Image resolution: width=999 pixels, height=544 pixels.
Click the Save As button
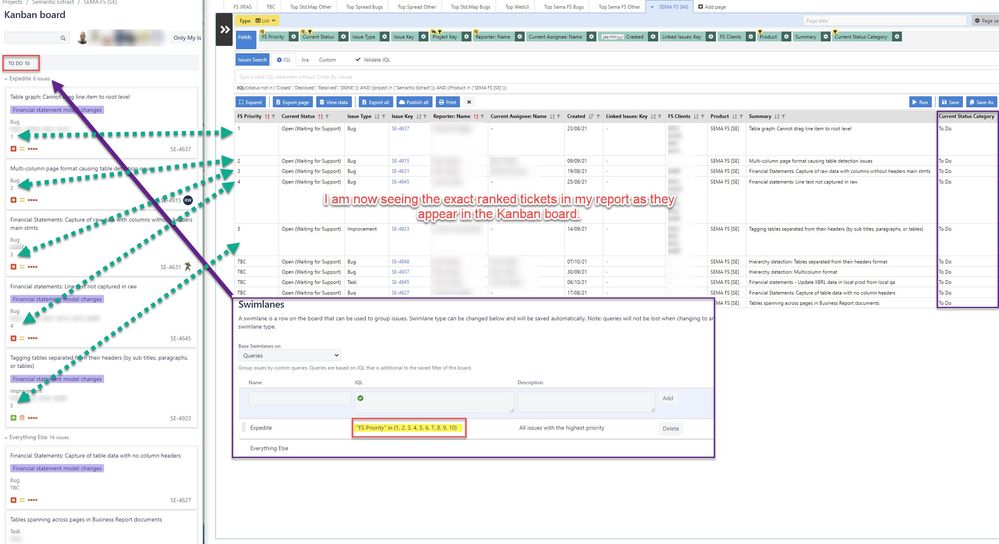pos(981,102)
